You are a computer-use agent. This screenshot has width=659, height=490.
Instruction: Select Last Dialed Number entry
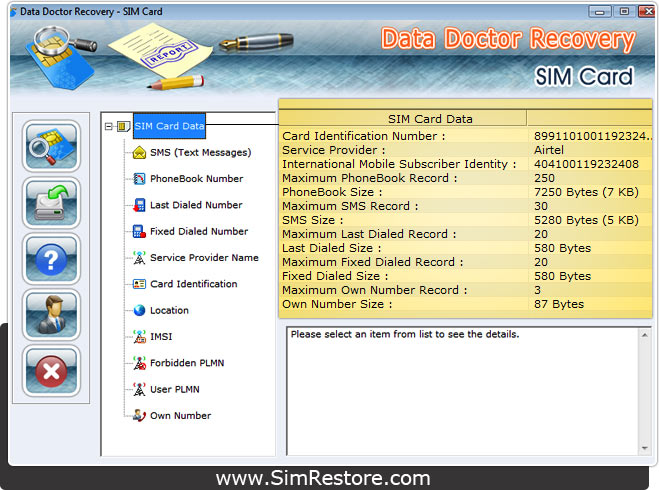[x=196, y=205]
